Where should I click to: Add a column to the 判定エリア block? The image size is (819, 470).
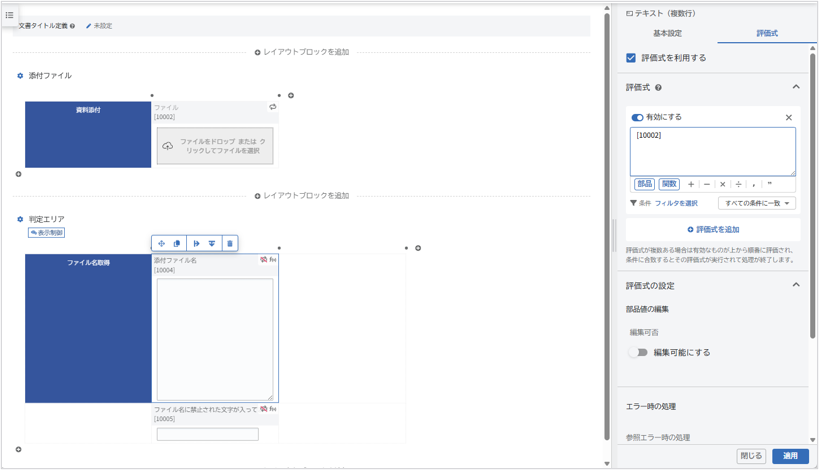[418, 248]
